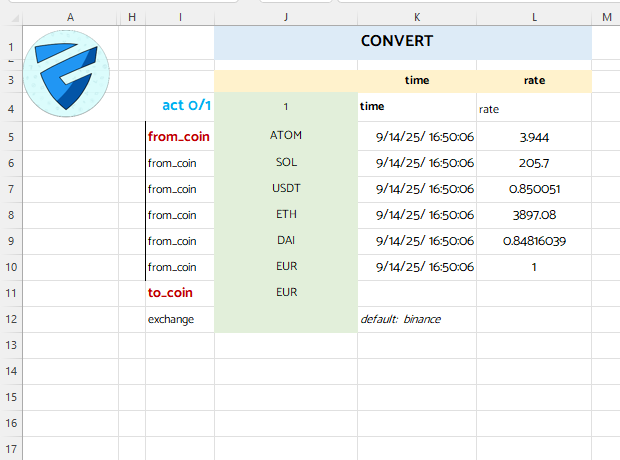Click the column L header
620x460 pixels.
pyautogui.click(x=534, y=16)
